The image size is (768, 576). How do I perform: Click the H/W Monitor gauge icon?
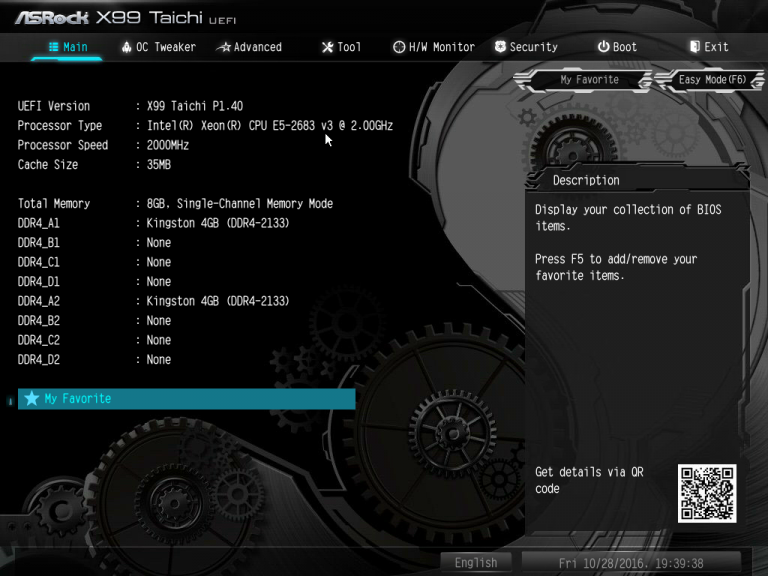click(399, 47)
